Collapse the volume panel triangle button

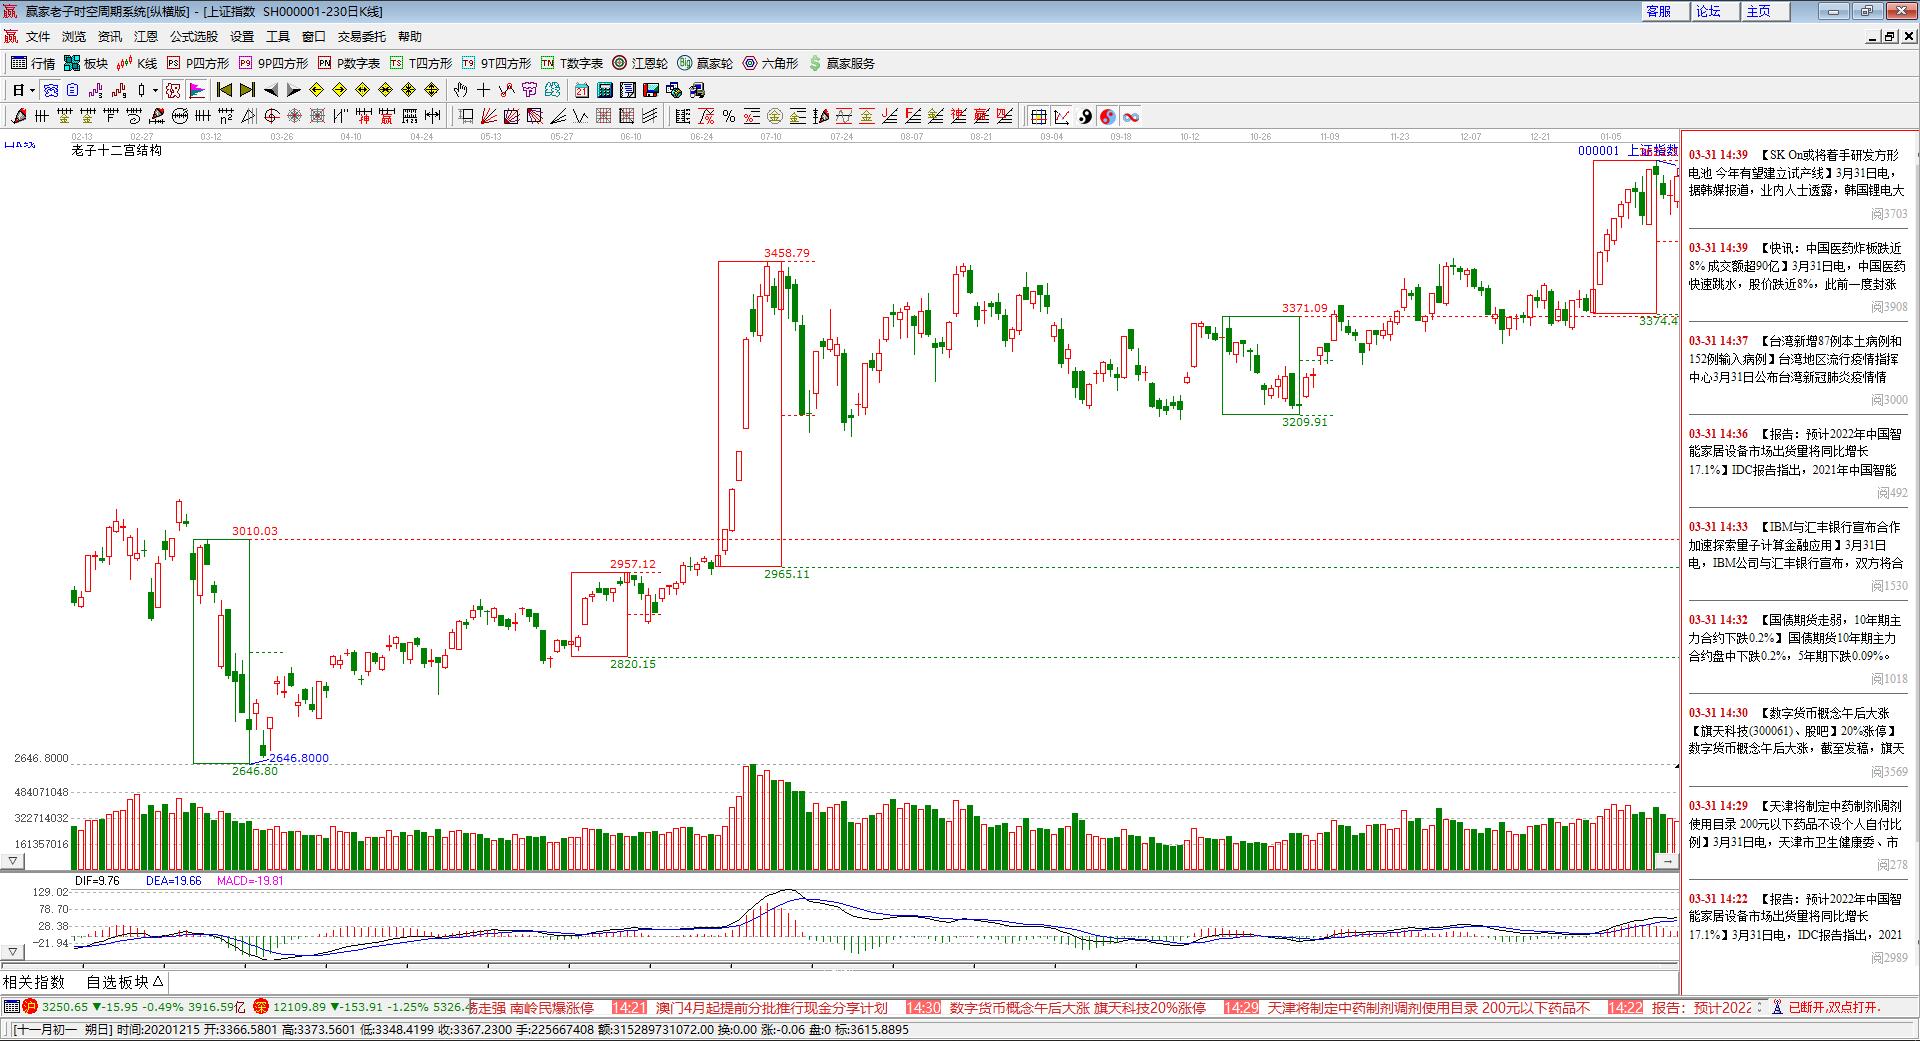pos(13,860)
